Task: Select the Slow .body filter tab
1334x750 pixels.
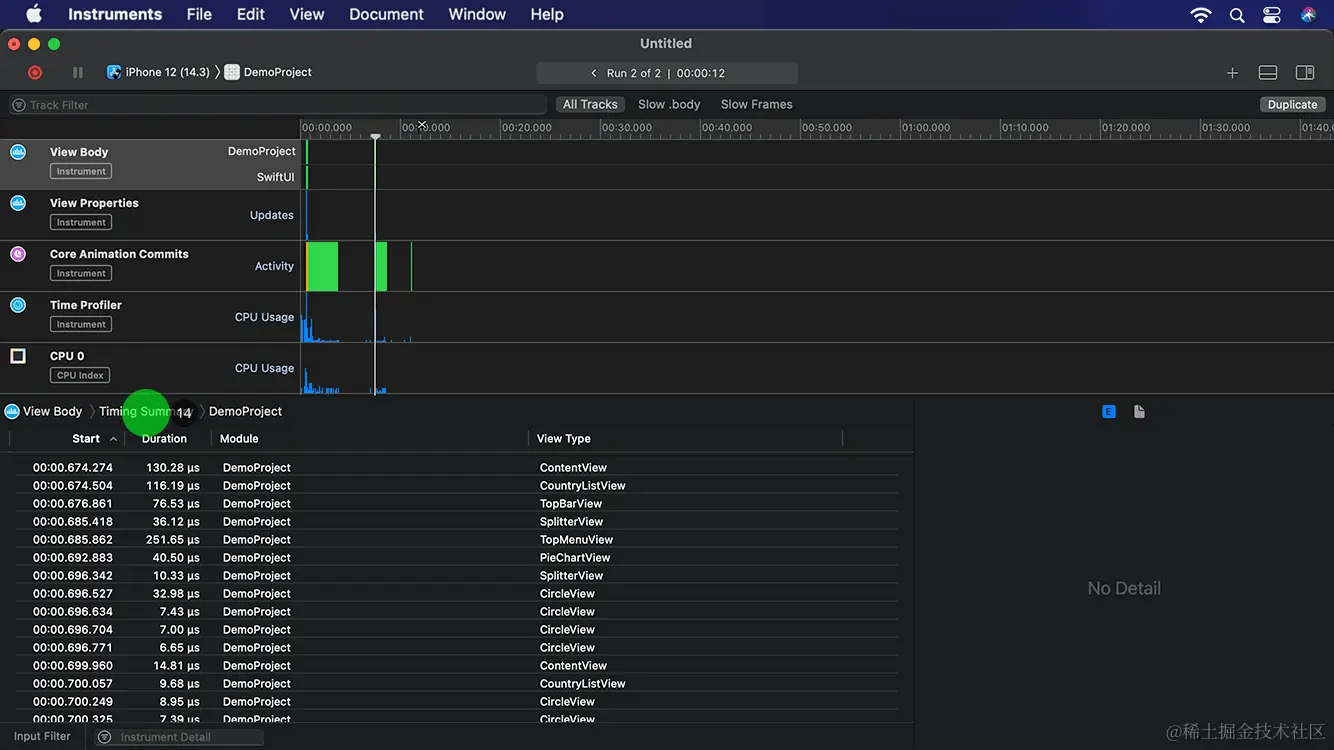Action: click(669, 104)
